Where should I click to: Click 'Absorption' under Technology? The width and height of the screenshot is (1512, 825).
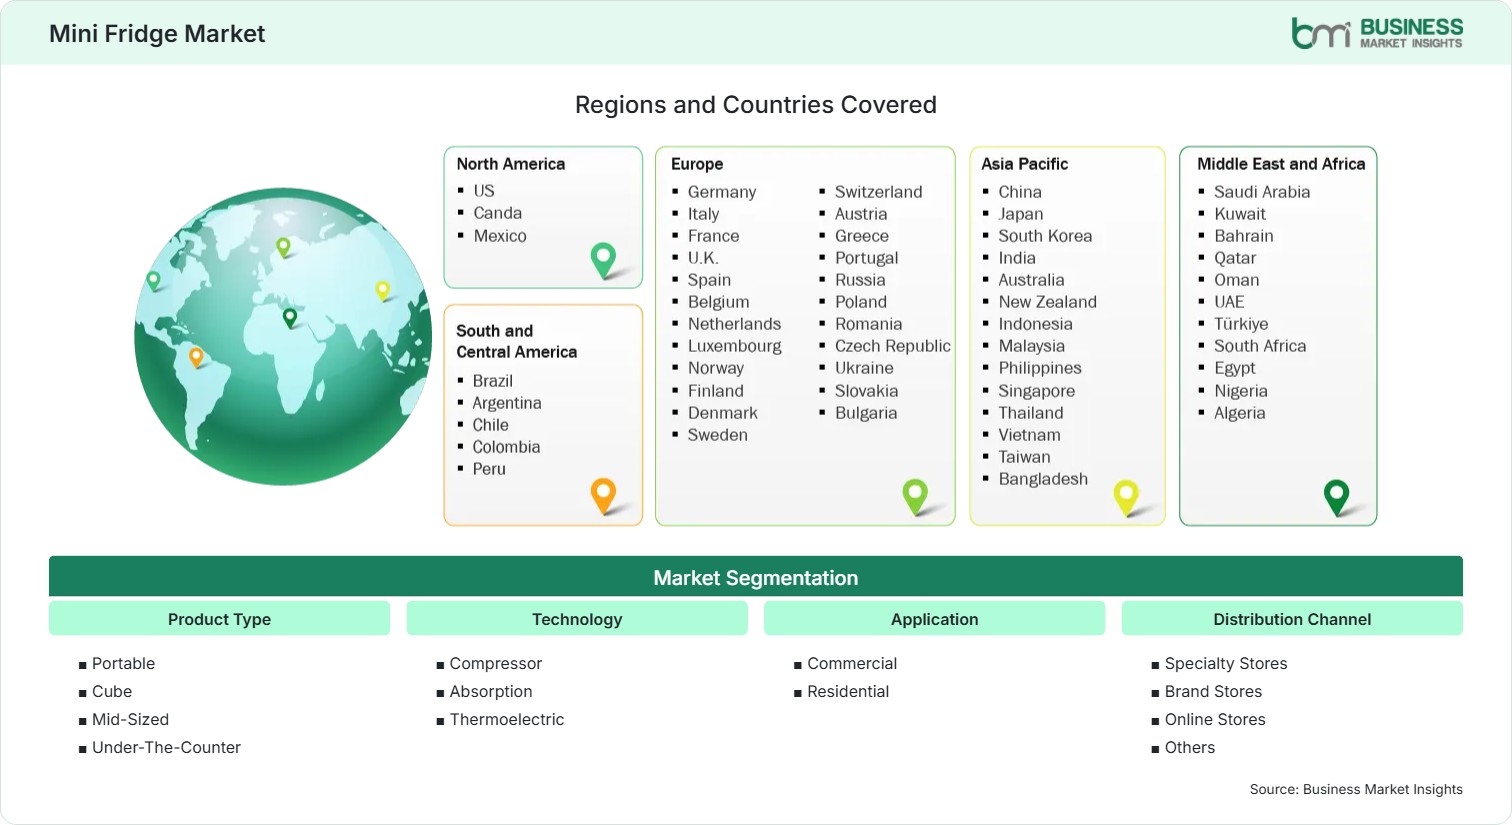point(491,692)
